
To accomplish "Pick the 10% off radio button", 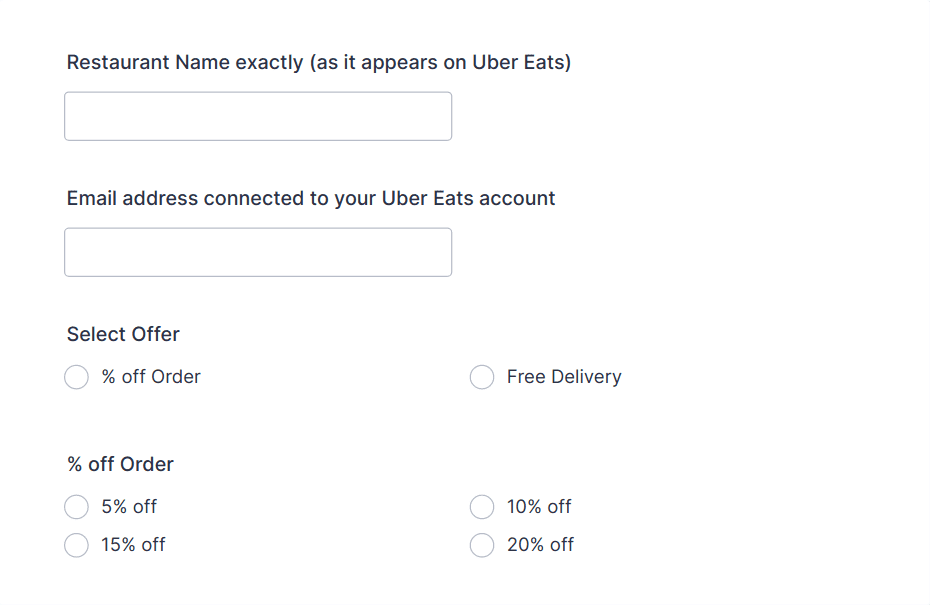I will tap(481, 507).
